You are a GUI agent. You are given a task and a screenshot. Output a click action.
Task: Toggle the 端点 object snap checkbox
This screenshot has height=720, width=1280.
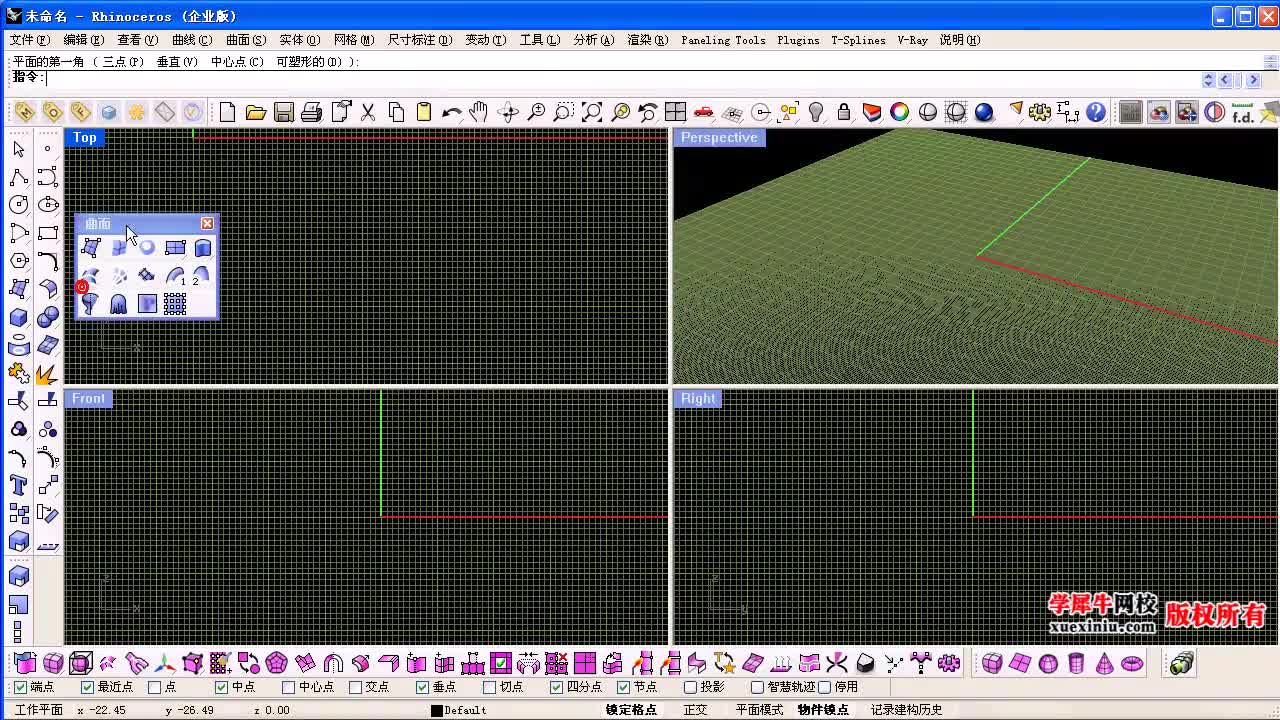pyautogui.click(x=20, y=688)
